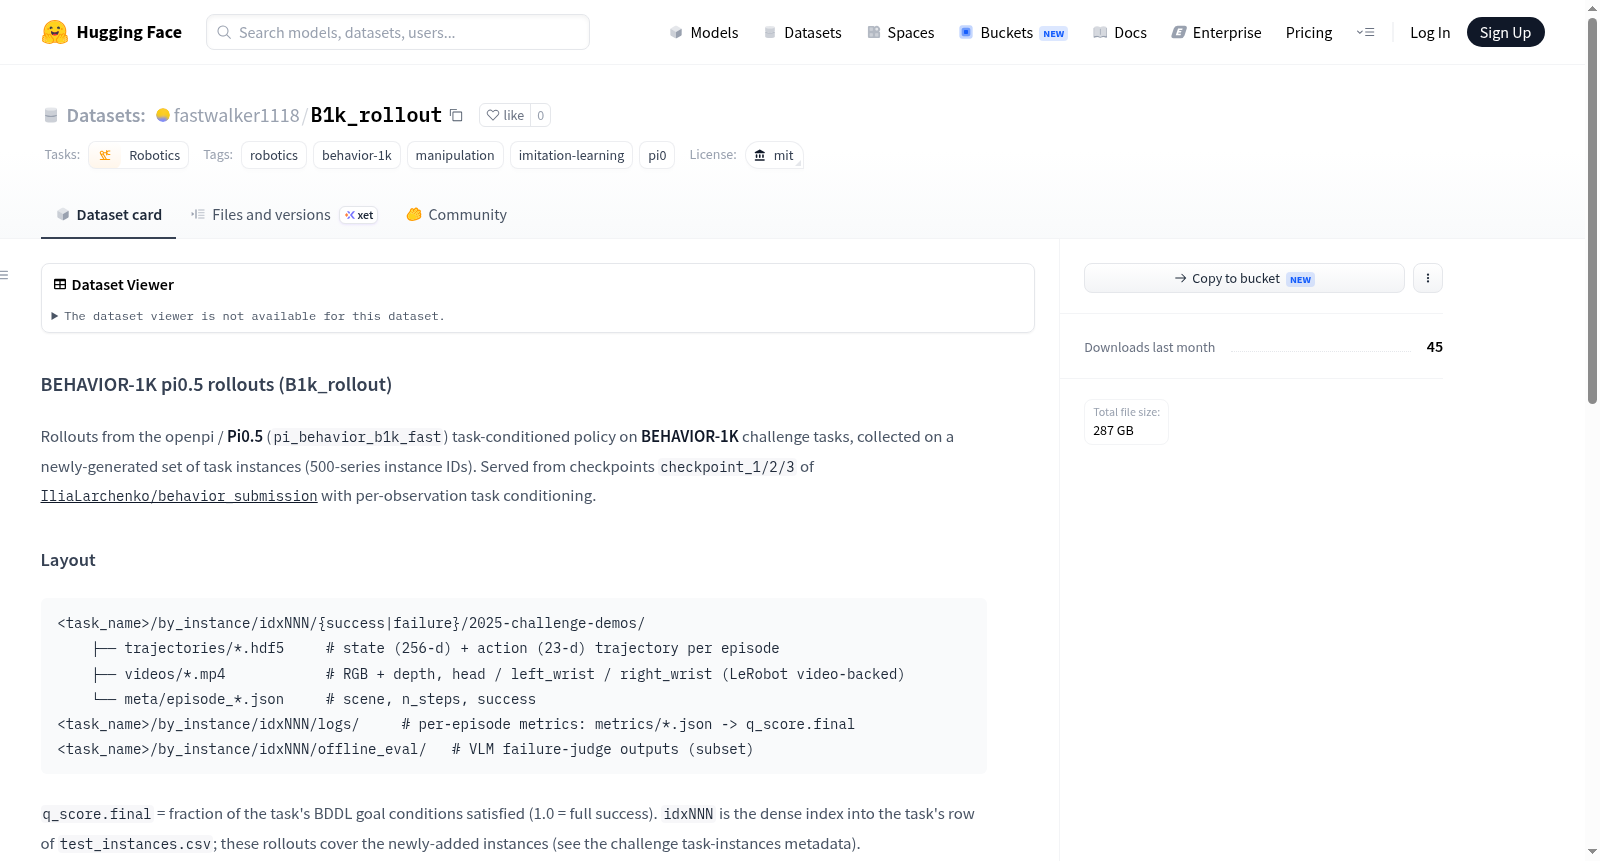Screen dimensions: 1600x861
Task: Click the Datasets breadcrumb label
Action: 106,115
